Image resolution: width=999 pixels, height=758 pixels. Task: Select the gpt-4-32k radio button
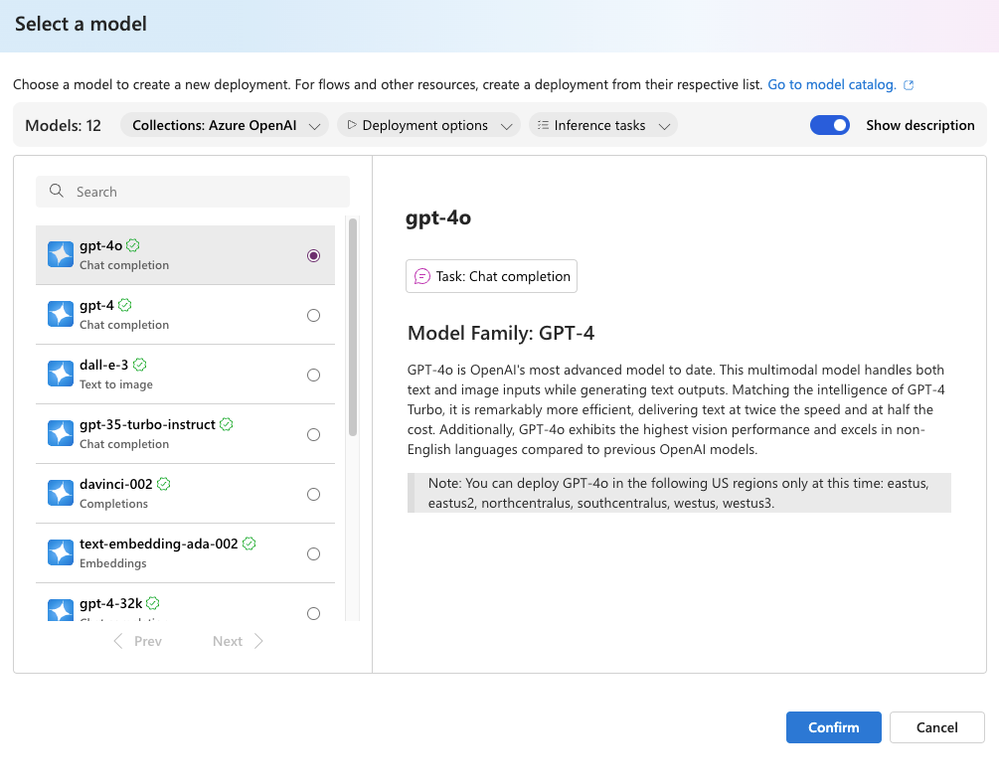click(x=313, y=613)
